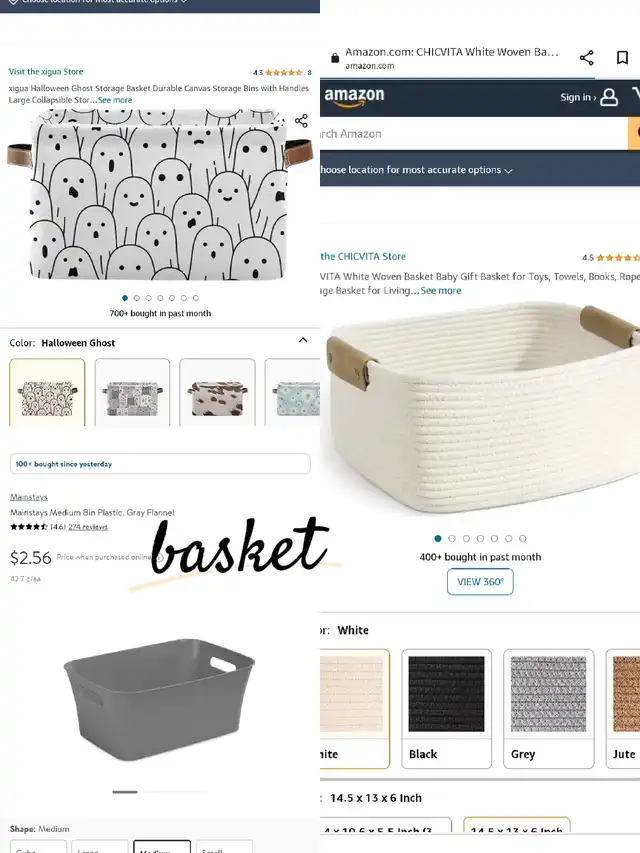Share the ghost basket via share icon
The image size is (640, 853).
click(301, 120)
